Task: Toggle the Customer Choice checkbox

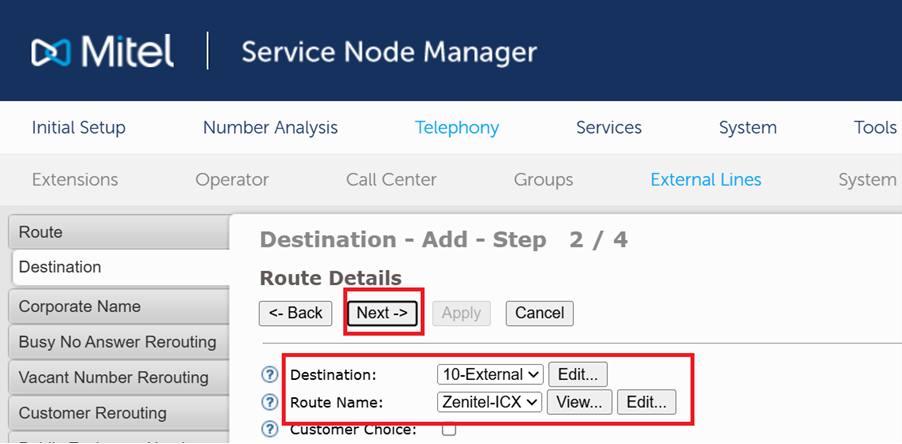Action: click(x=449, y=430)
